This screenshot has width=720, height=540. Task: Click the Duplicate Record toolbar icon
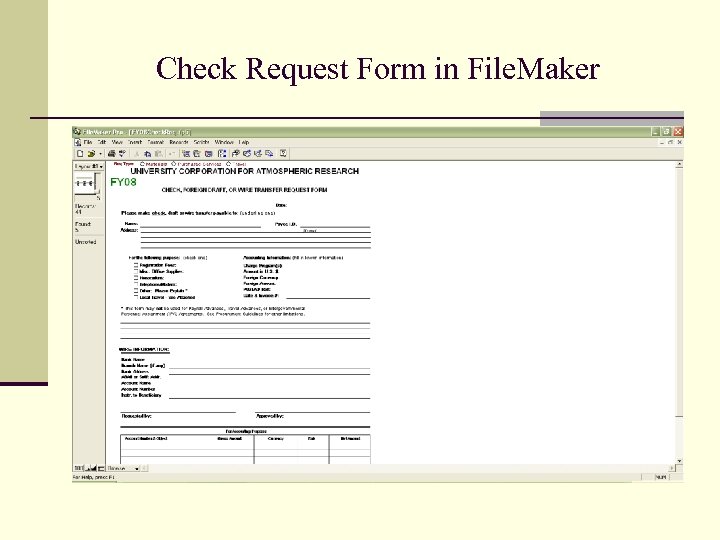(197, 154)
